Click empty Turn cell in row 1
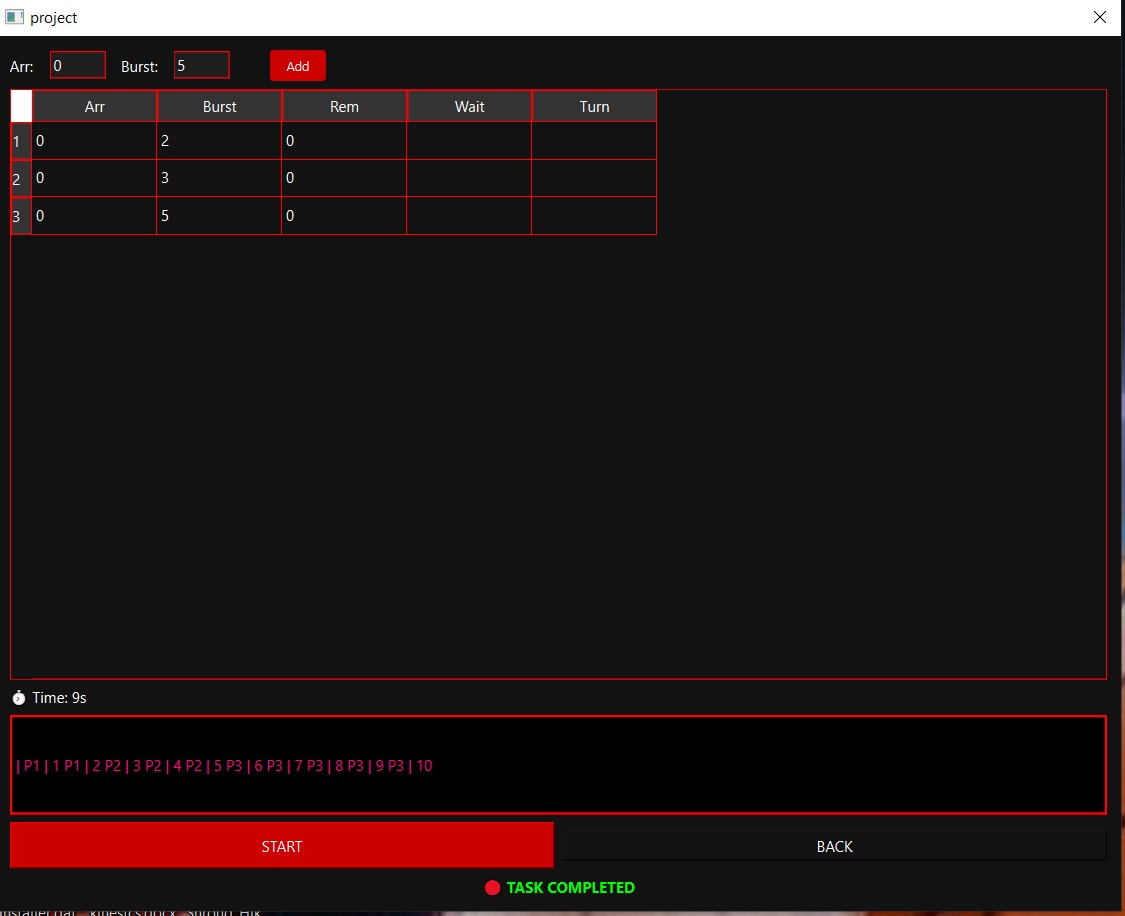Viewport: 1125px width, 916px height. [594, 141]
